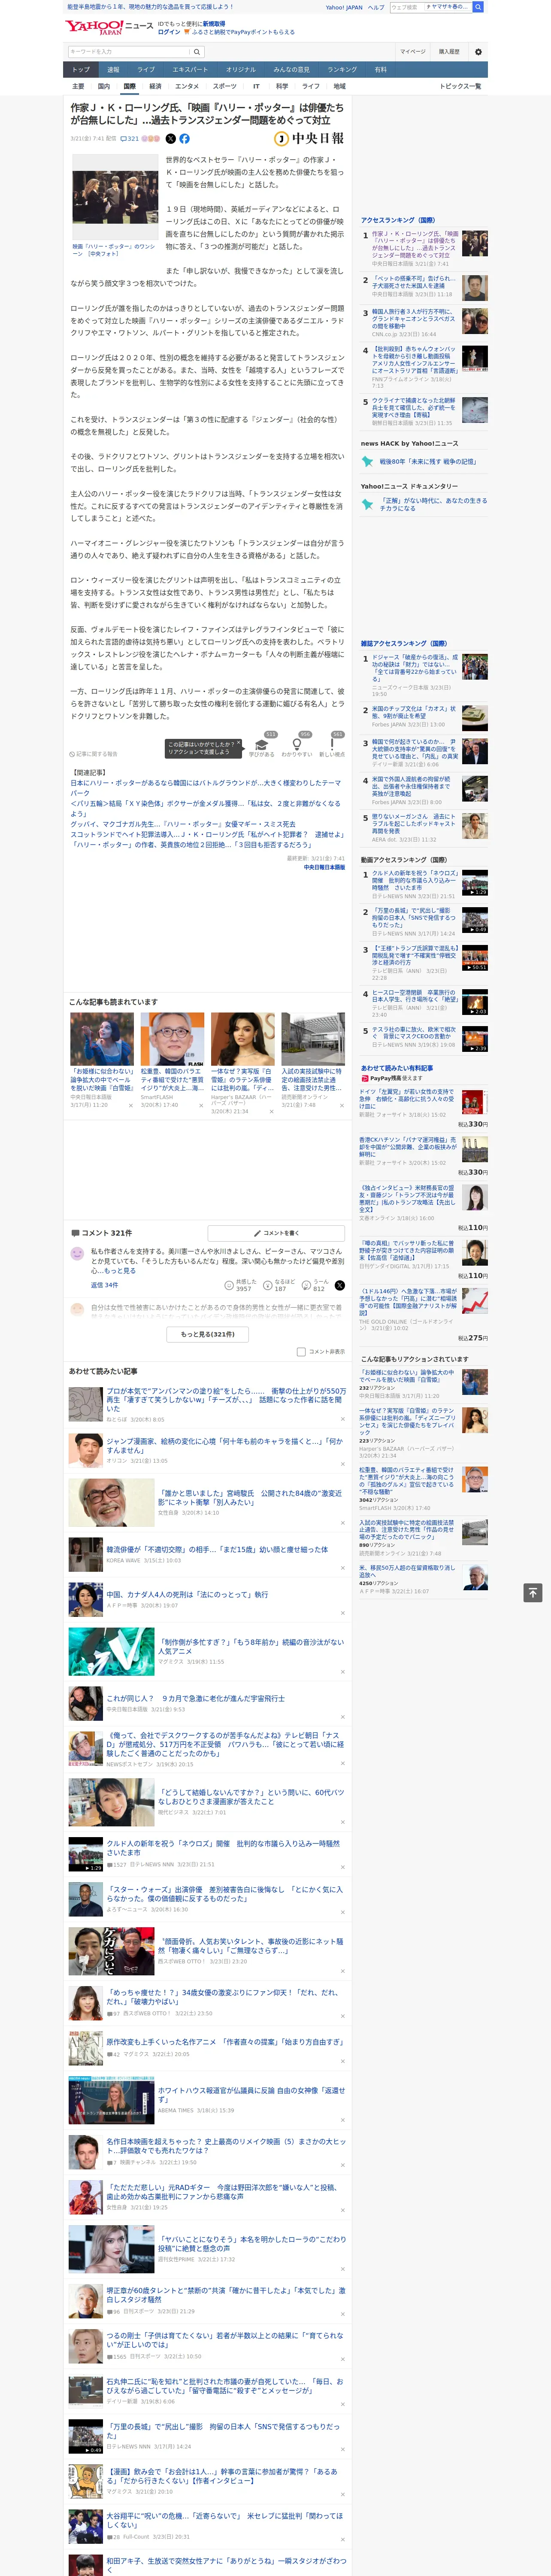Expand replies via 返信 34件
The height and width of the screenshot is (2576, 551).
tap(104, 1285)
